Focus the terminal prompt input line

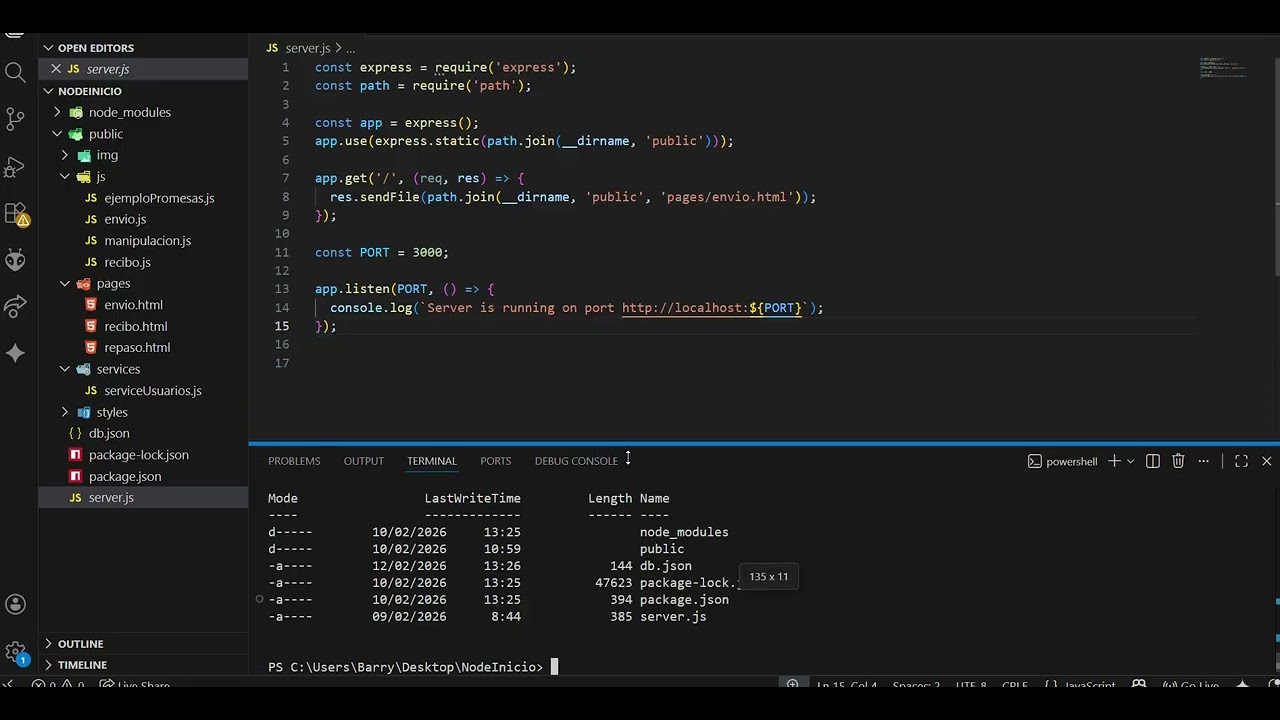tap(555, 667)
